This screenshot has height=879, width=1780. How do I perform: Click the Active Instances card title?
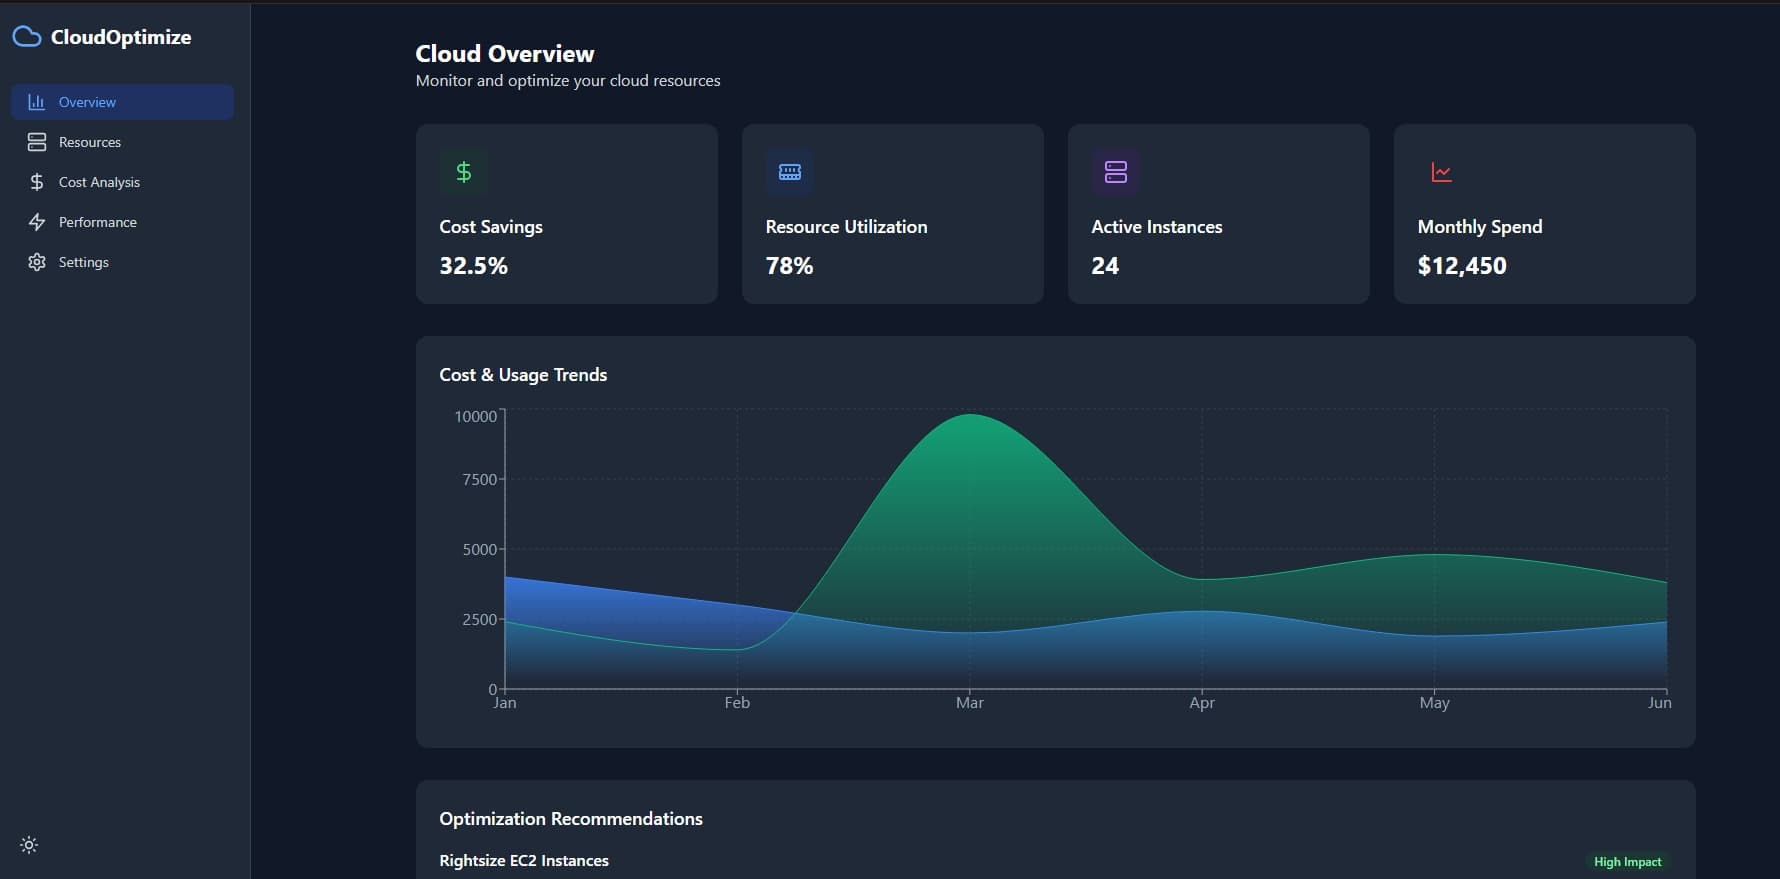[1157, 227]
